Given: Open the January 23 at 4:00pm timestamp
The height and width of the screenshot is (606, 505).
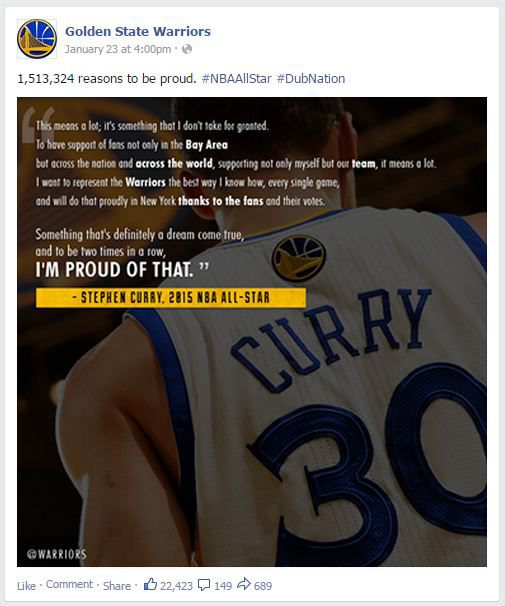Looking at the screenshot, I should click(x=118, y=49).
